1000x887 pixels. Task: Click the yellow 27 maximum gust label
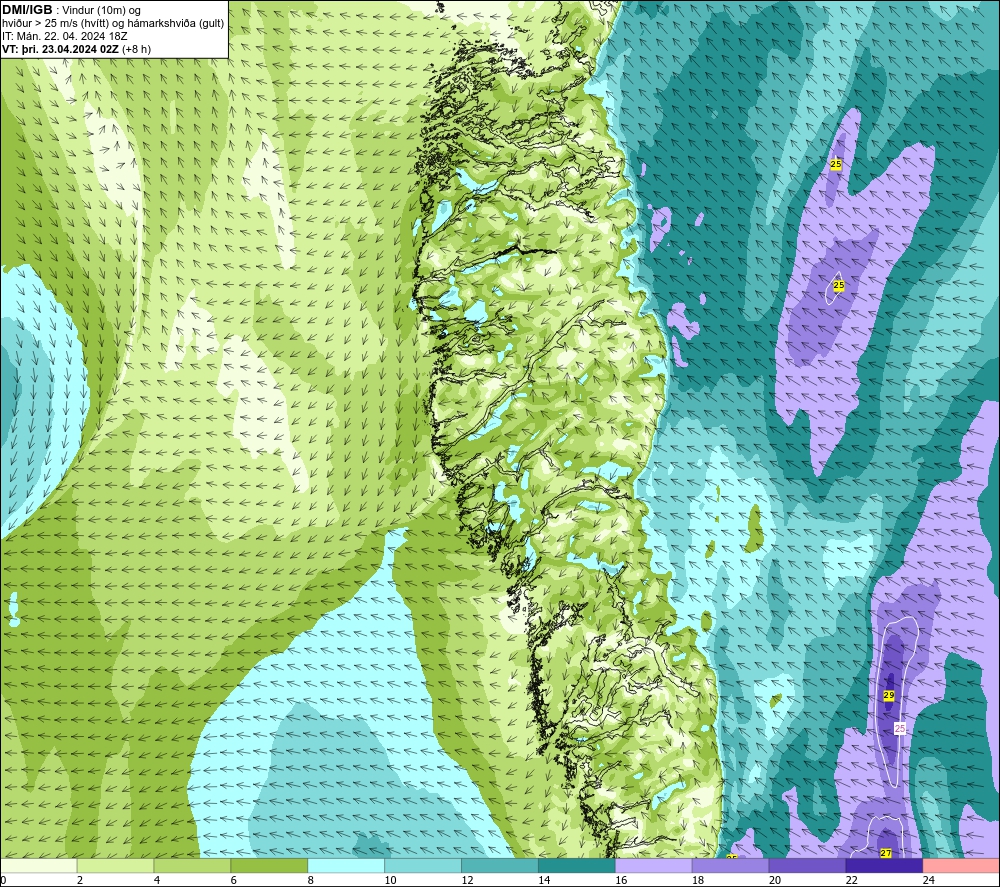[885, 853]
